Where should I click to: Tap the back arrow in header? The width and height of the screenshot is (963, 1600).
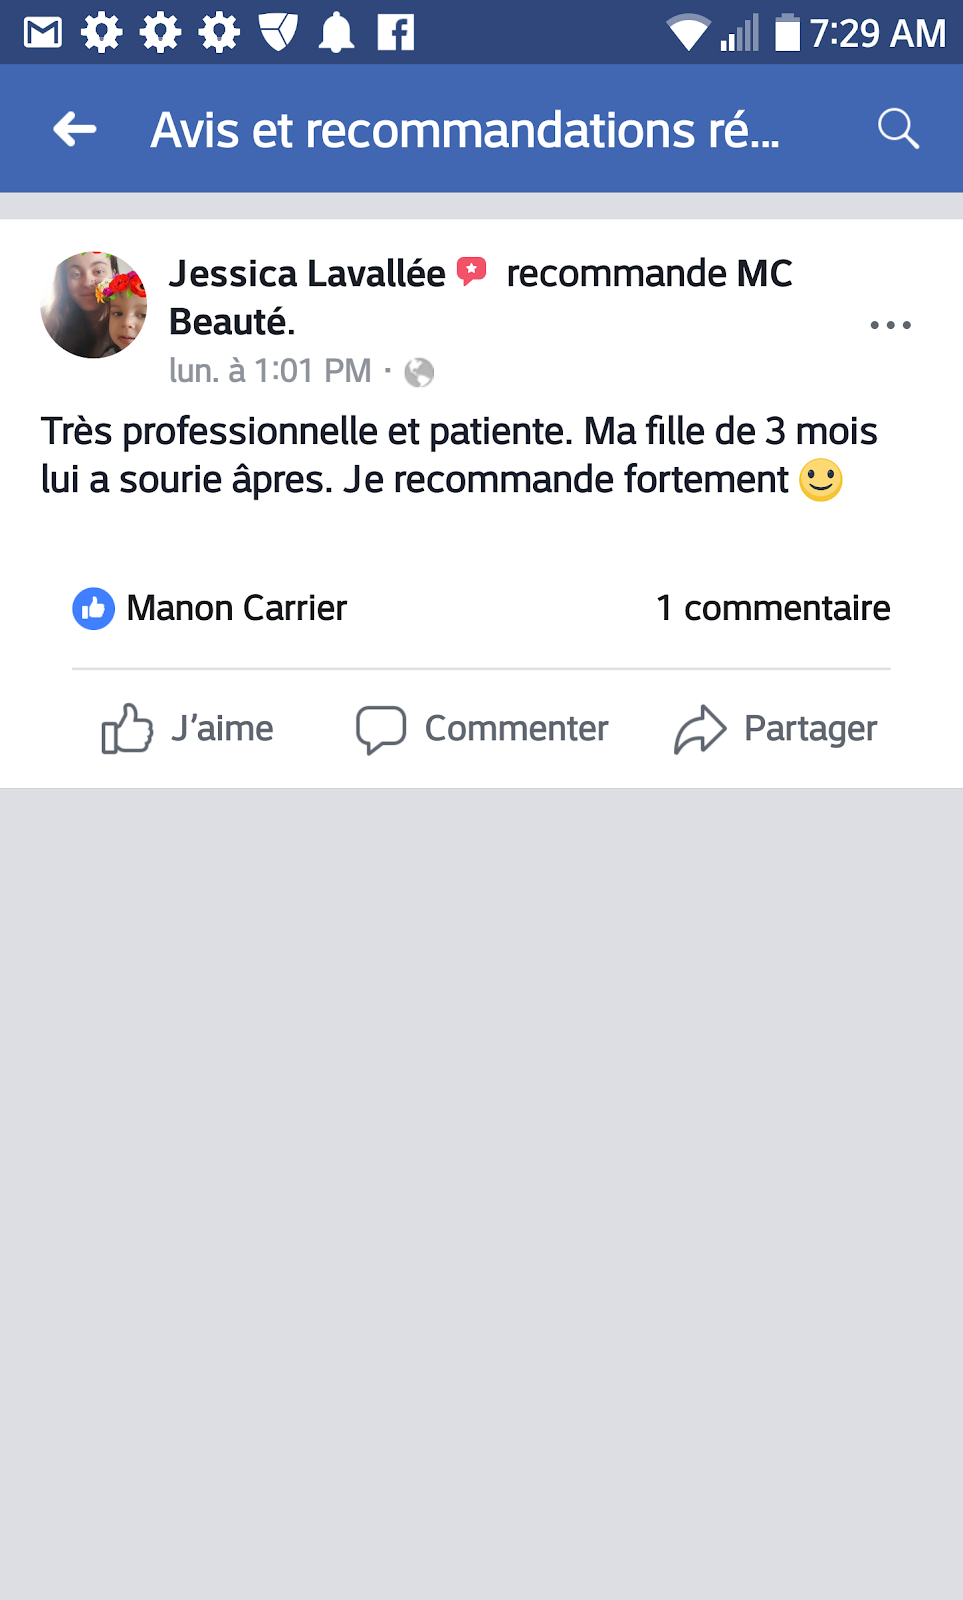[x=75, y=129]
